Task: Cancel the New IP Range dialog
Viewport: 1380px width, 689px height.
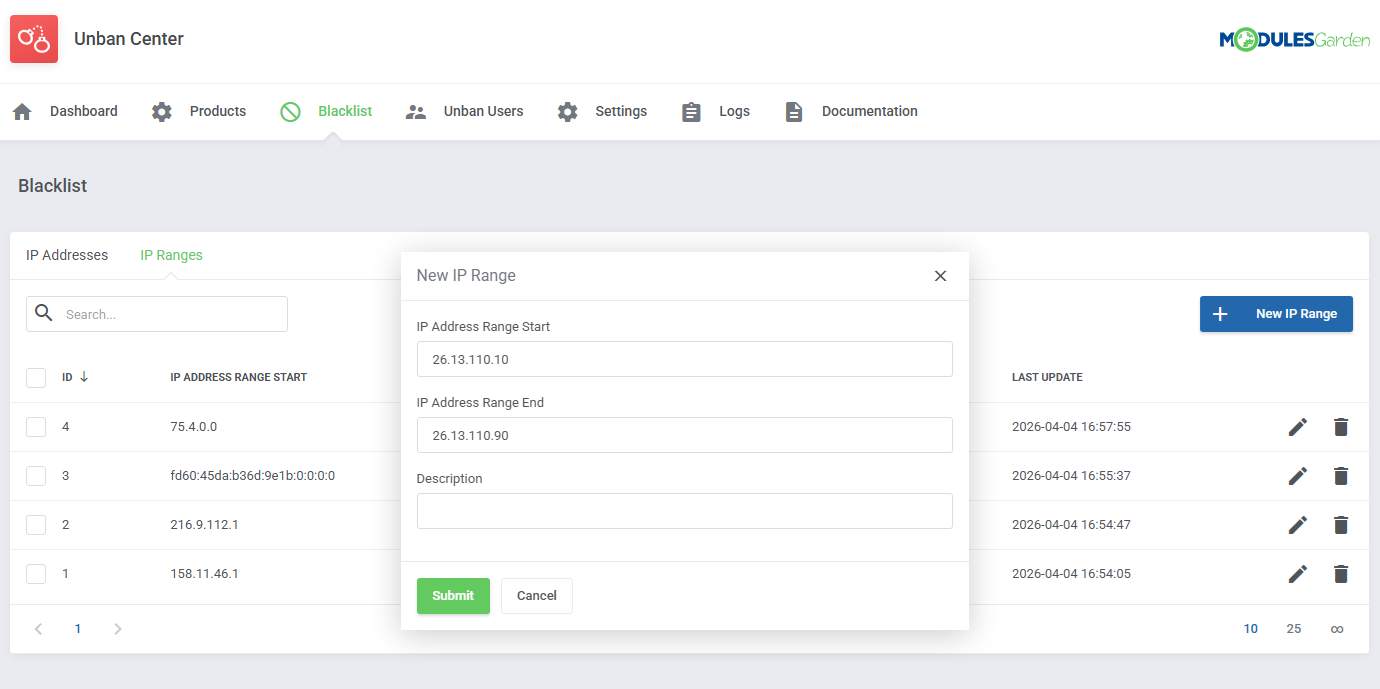Action: 536,595
